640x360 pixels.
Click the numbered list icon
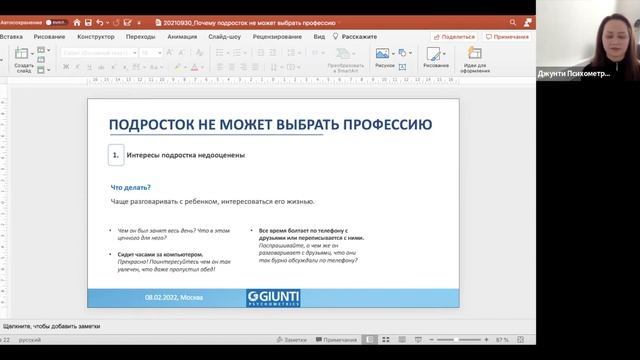(x=236, y=53)
